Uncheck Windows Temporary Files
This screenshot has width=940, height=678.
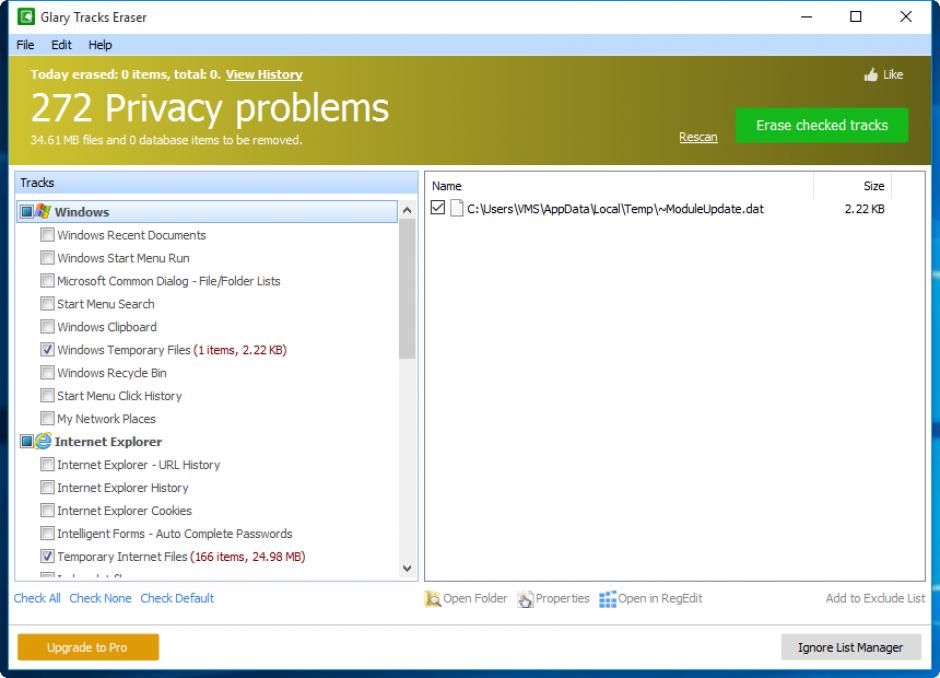point(47,349)
